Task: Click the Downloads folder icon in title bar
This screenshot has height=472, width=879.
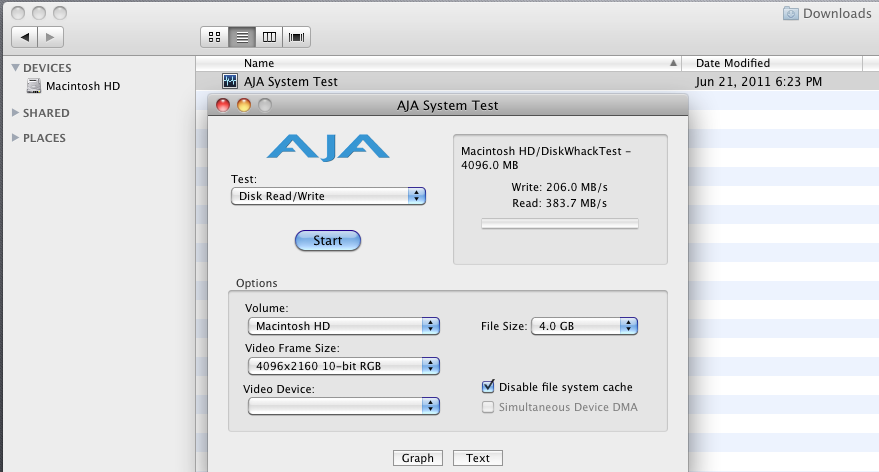Action: [790, 13]
